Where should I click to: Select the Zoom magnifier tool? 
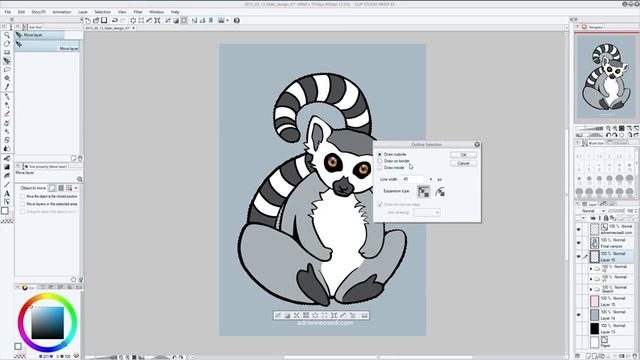(x=7, y=36)
